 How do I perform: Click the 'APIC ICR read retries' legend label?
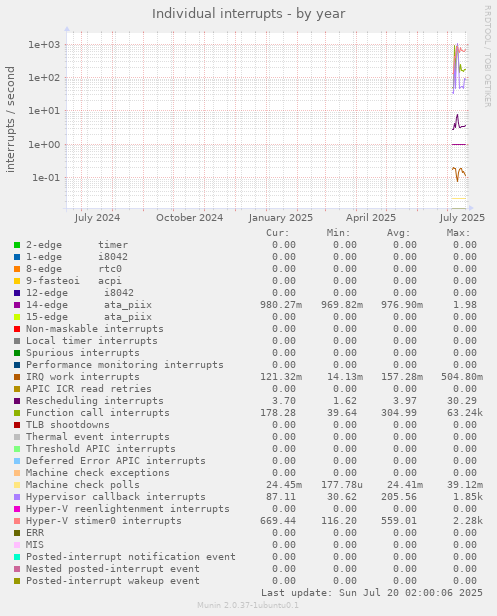pos(89,389)
